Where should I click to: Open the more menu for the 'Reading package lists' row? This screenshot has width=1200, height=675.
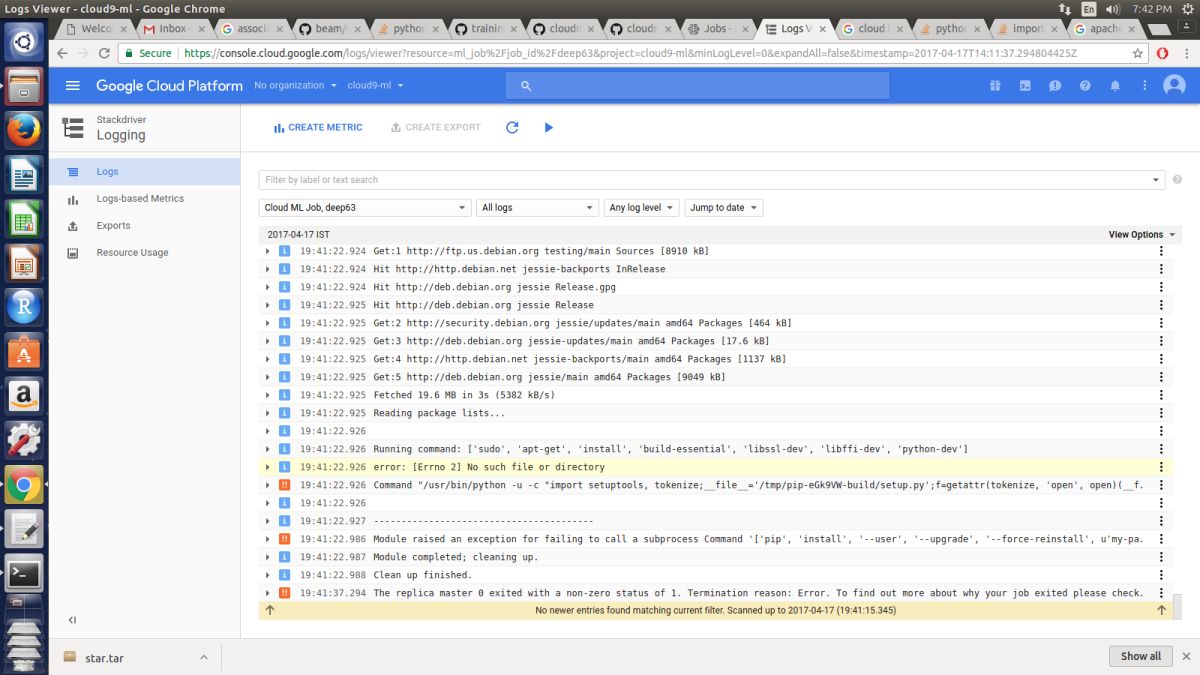pyautogui.click(x=1161, y=413)
